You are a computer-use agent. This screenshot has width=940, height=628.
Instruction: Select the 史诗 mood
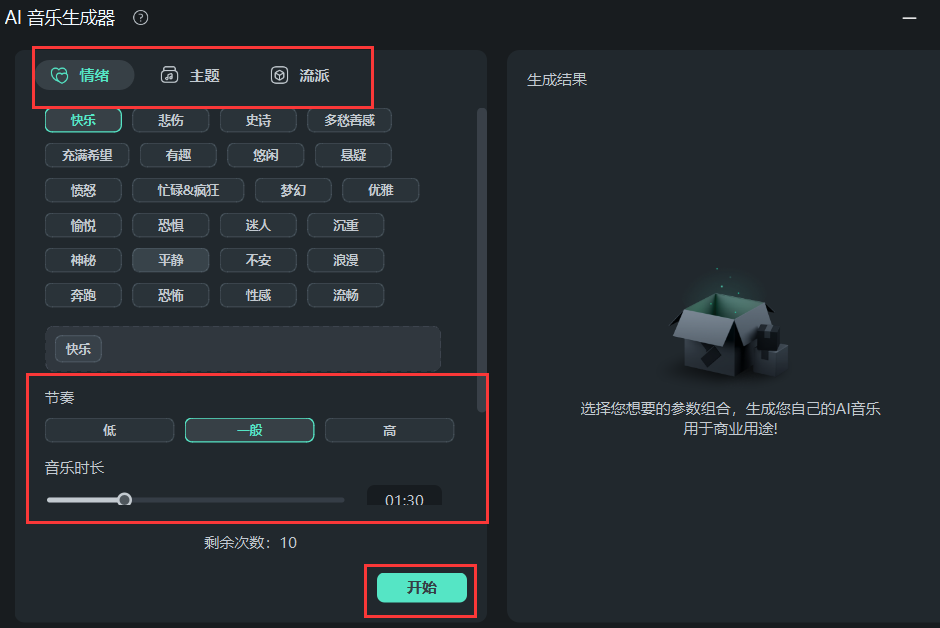point(258,119)
